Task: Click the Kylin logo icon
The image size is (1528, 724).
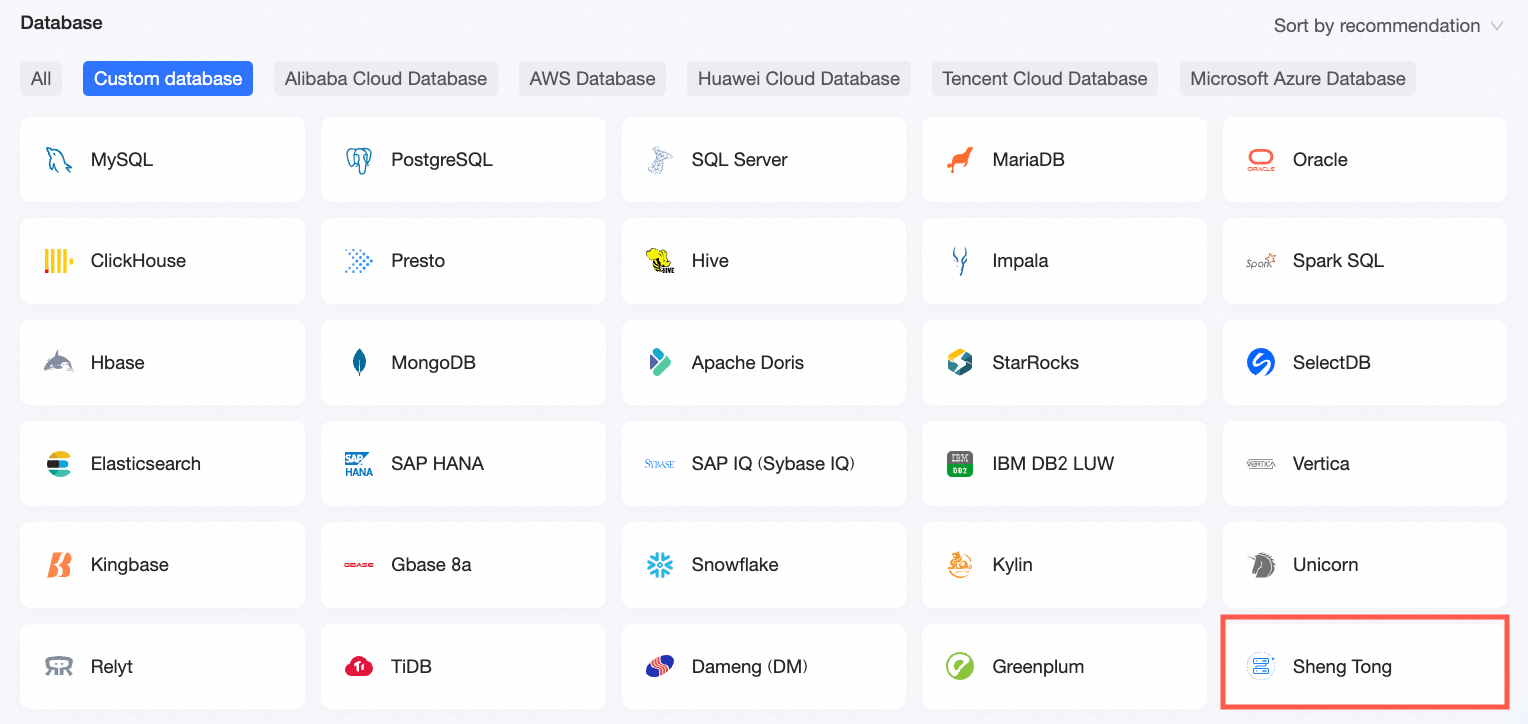Action: pyautogui.click(x=960, y=565)
